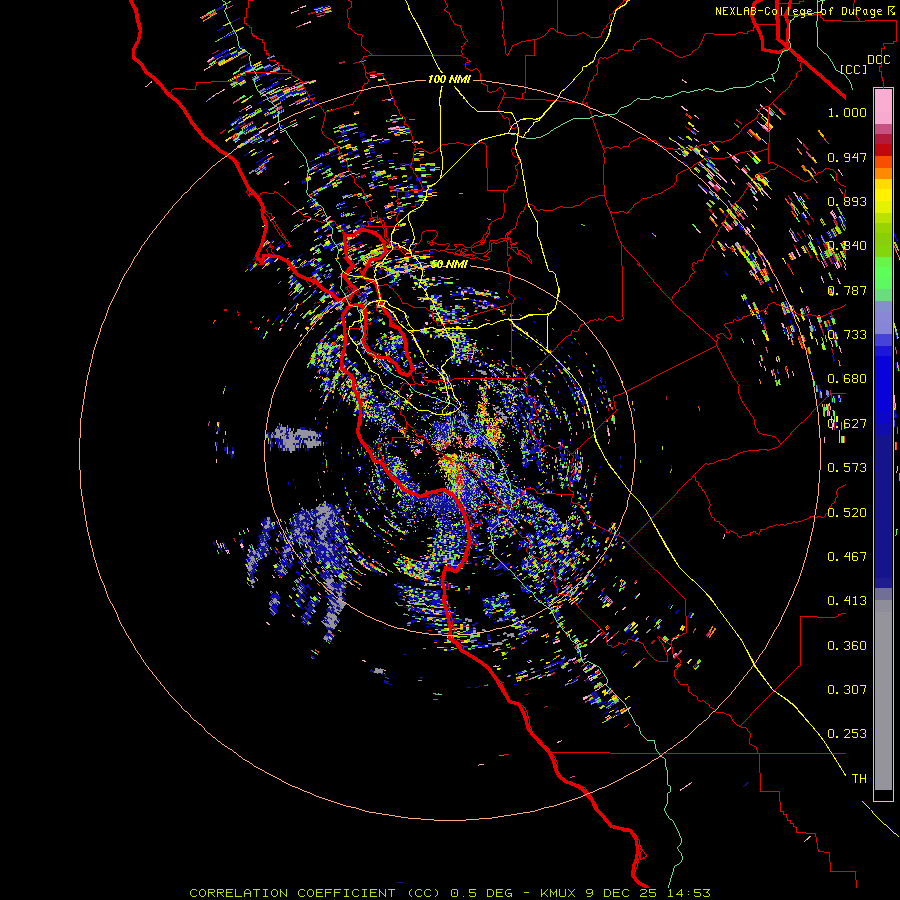Select the NEXLAB-College of DuPage header text
The height and width of the screenshot is (900, 900).
coord(804,11)
